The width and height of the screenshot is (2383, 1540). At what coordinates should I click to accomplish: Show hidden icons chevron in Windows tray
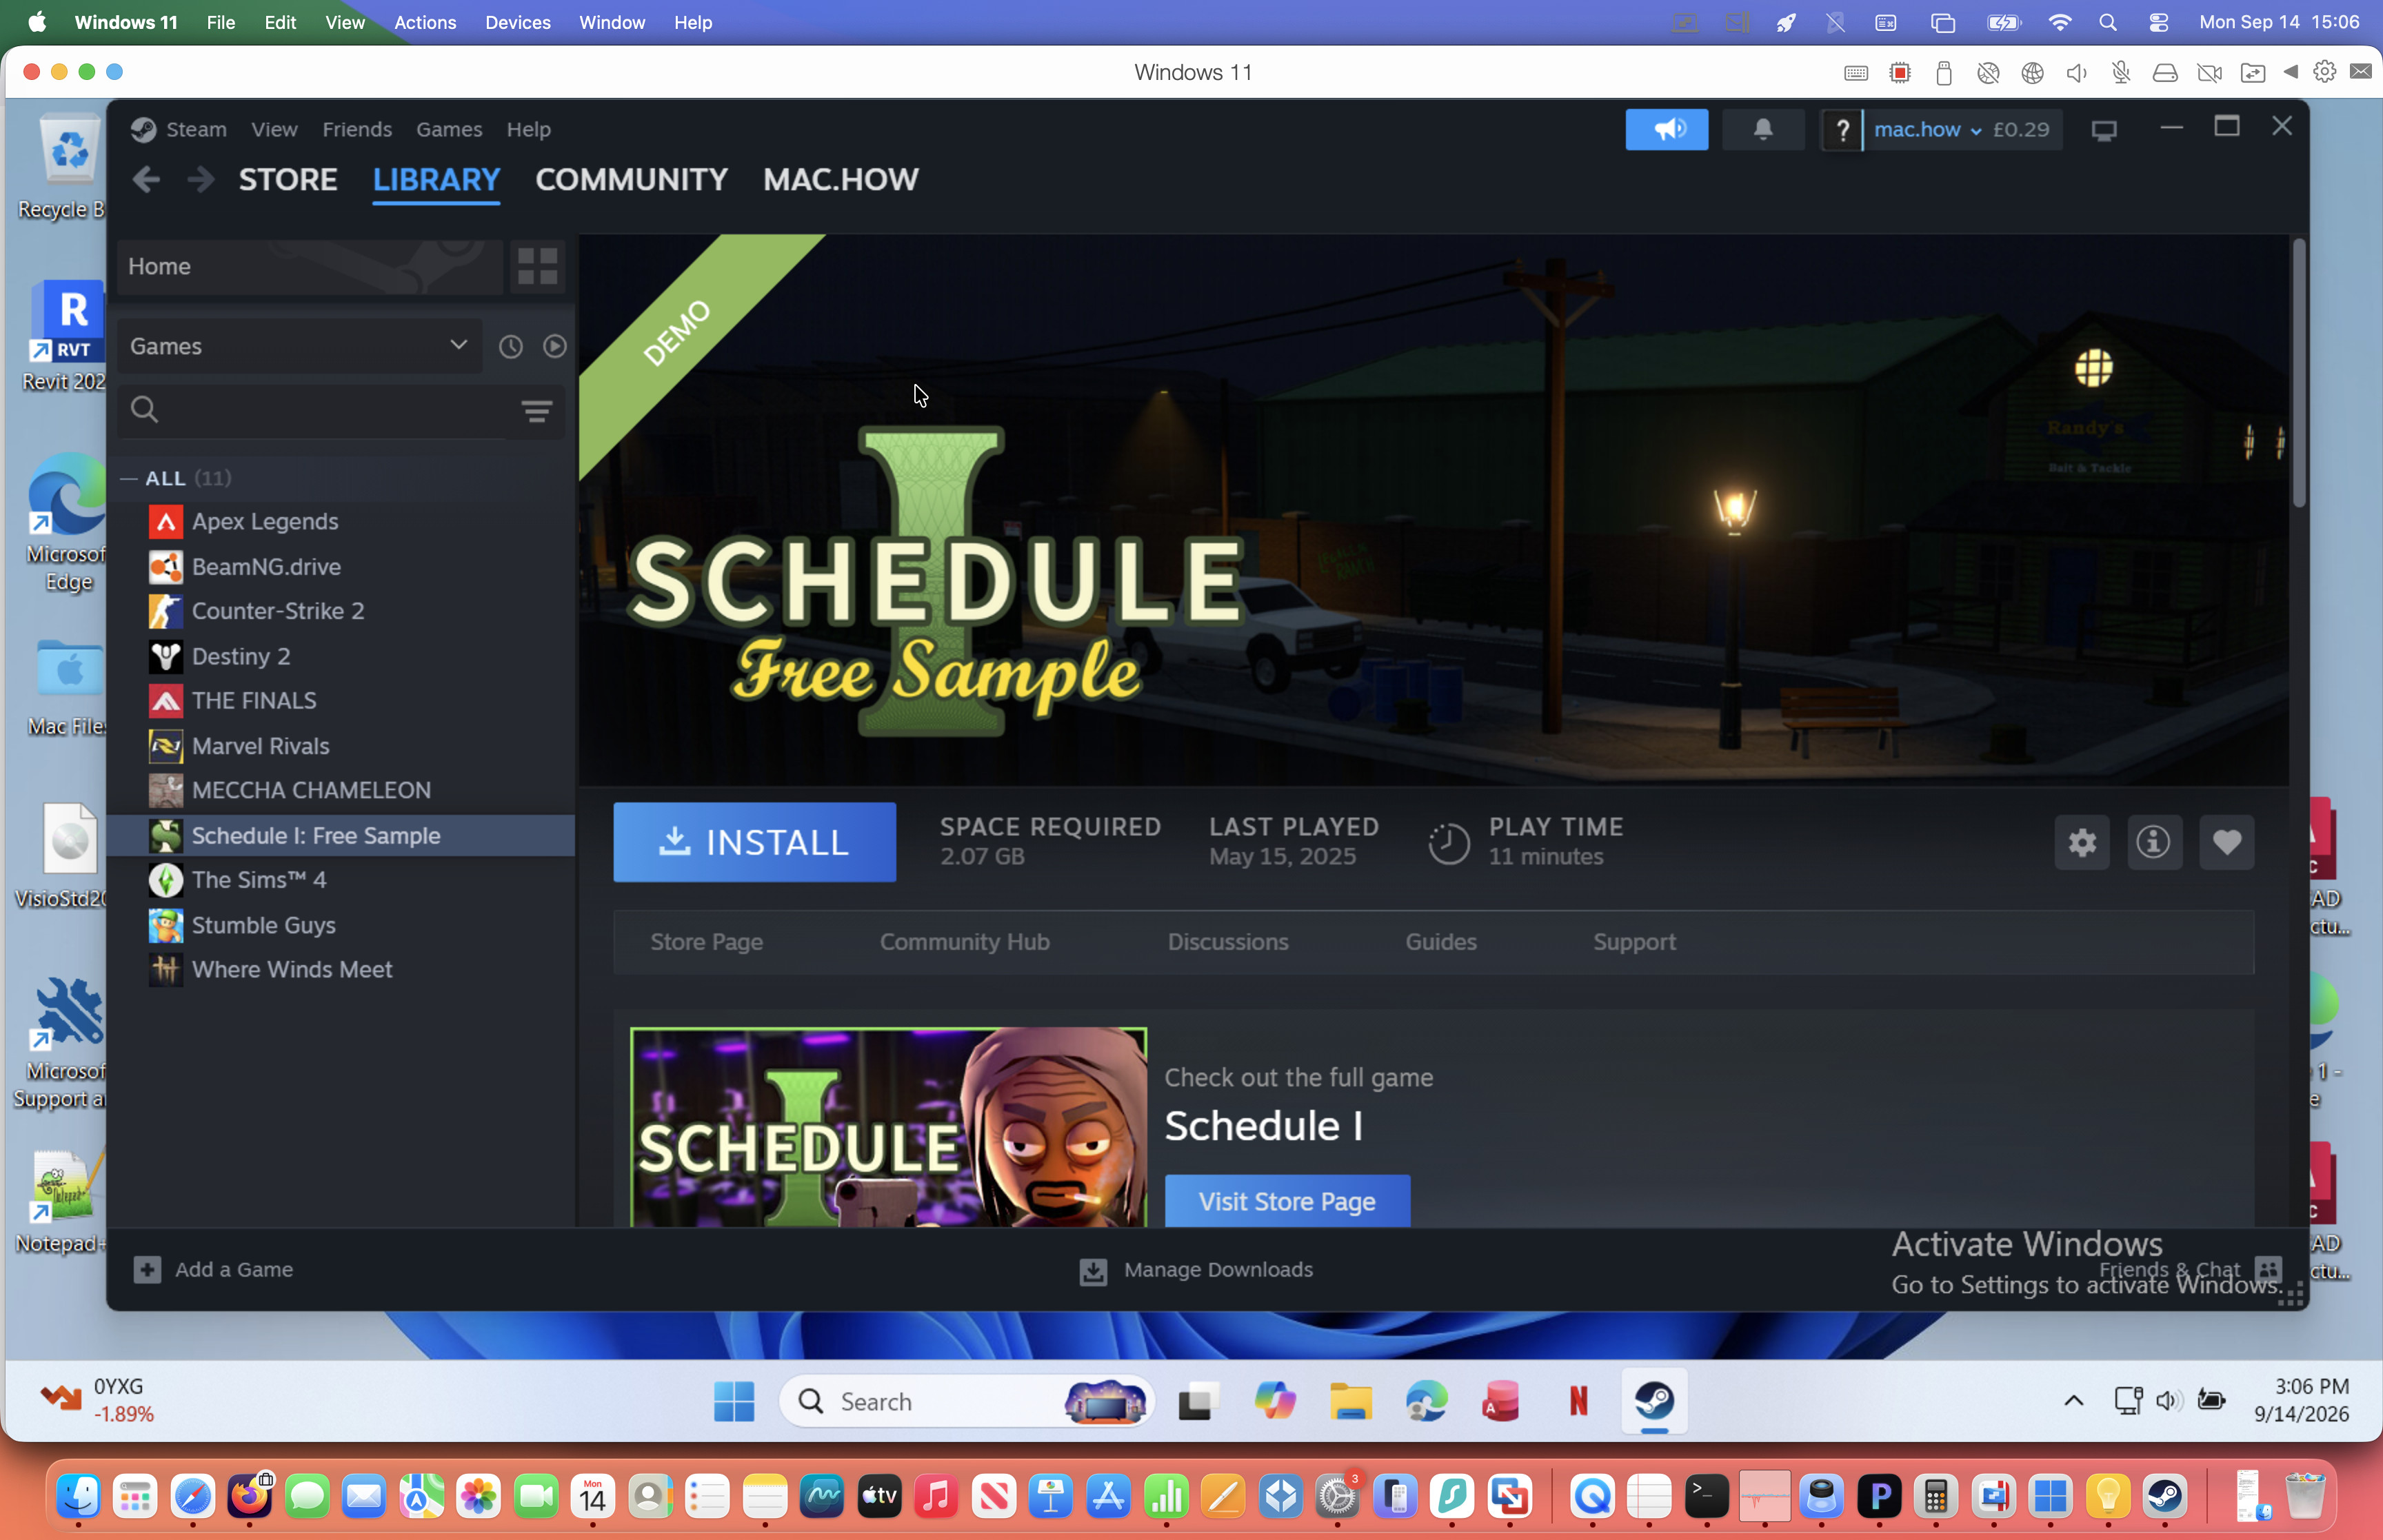(x=2073, y=1400)
